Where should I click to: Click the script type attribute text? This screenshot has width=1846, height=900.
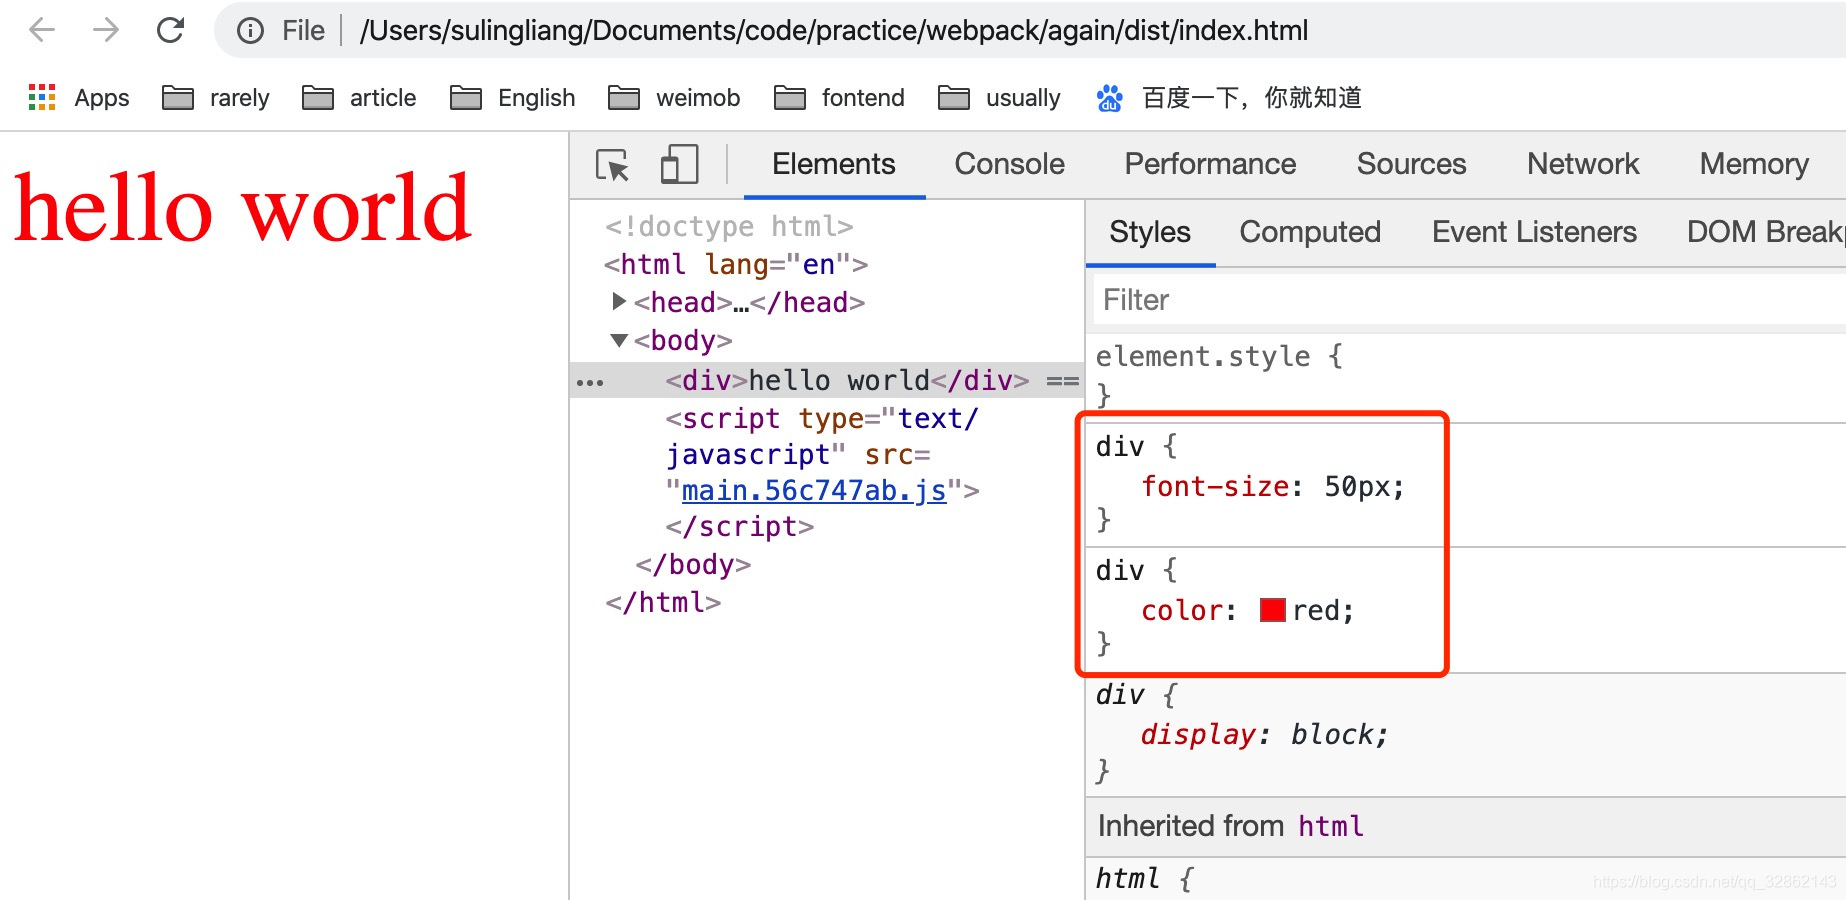tap(822, 419)
